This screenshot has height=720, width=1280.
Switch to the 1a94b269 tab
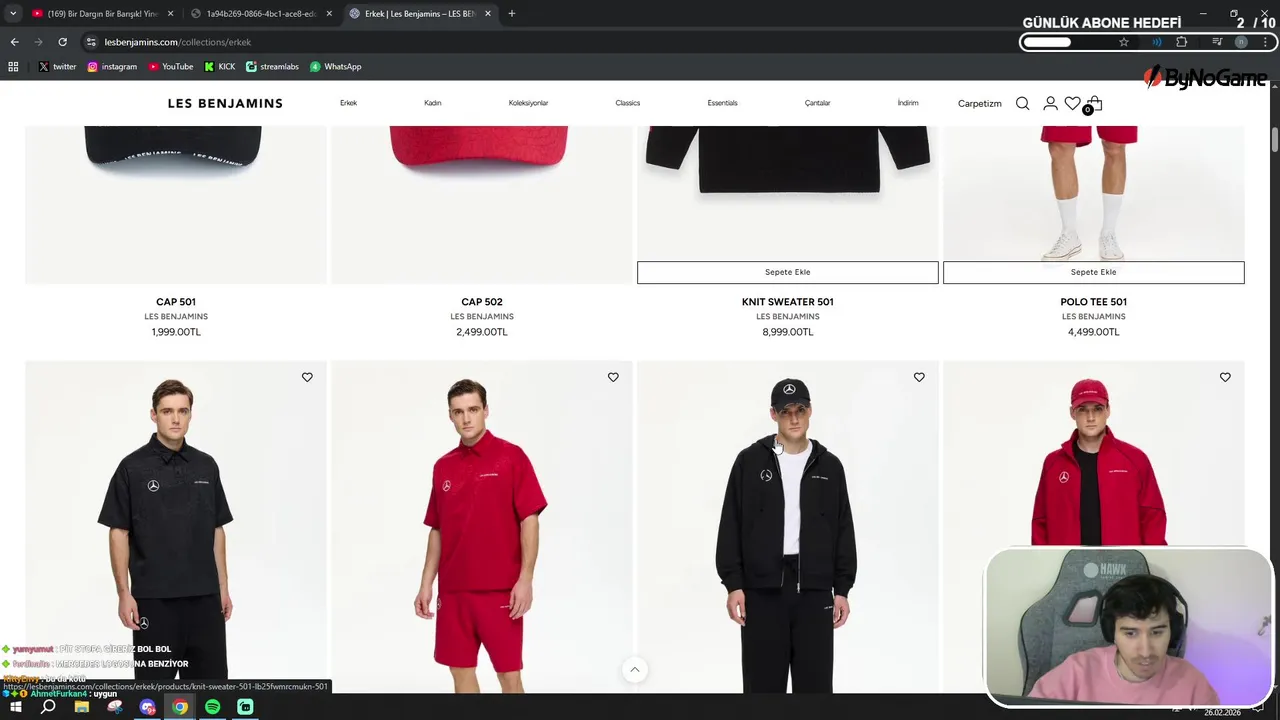click(260, 14)
